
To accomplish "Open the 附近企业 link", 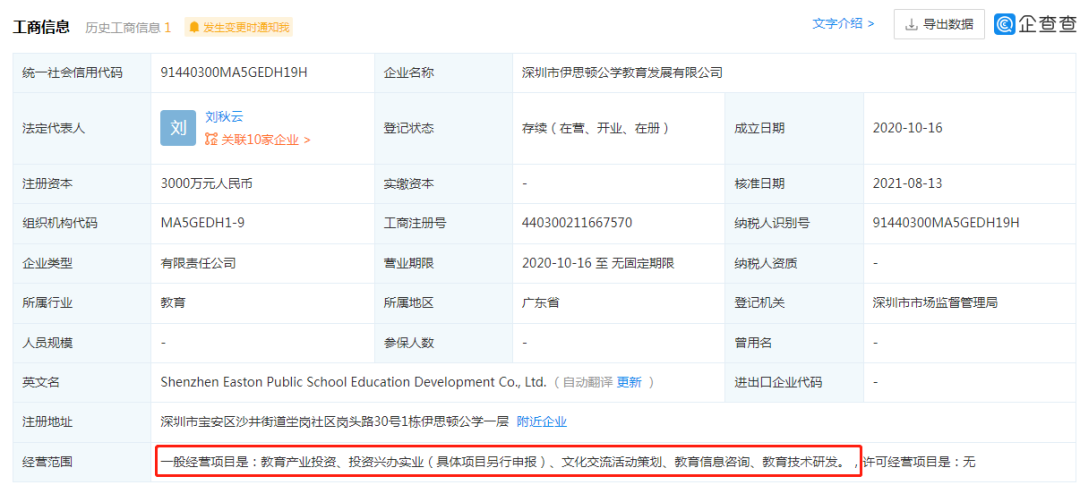I will point(541,421).
